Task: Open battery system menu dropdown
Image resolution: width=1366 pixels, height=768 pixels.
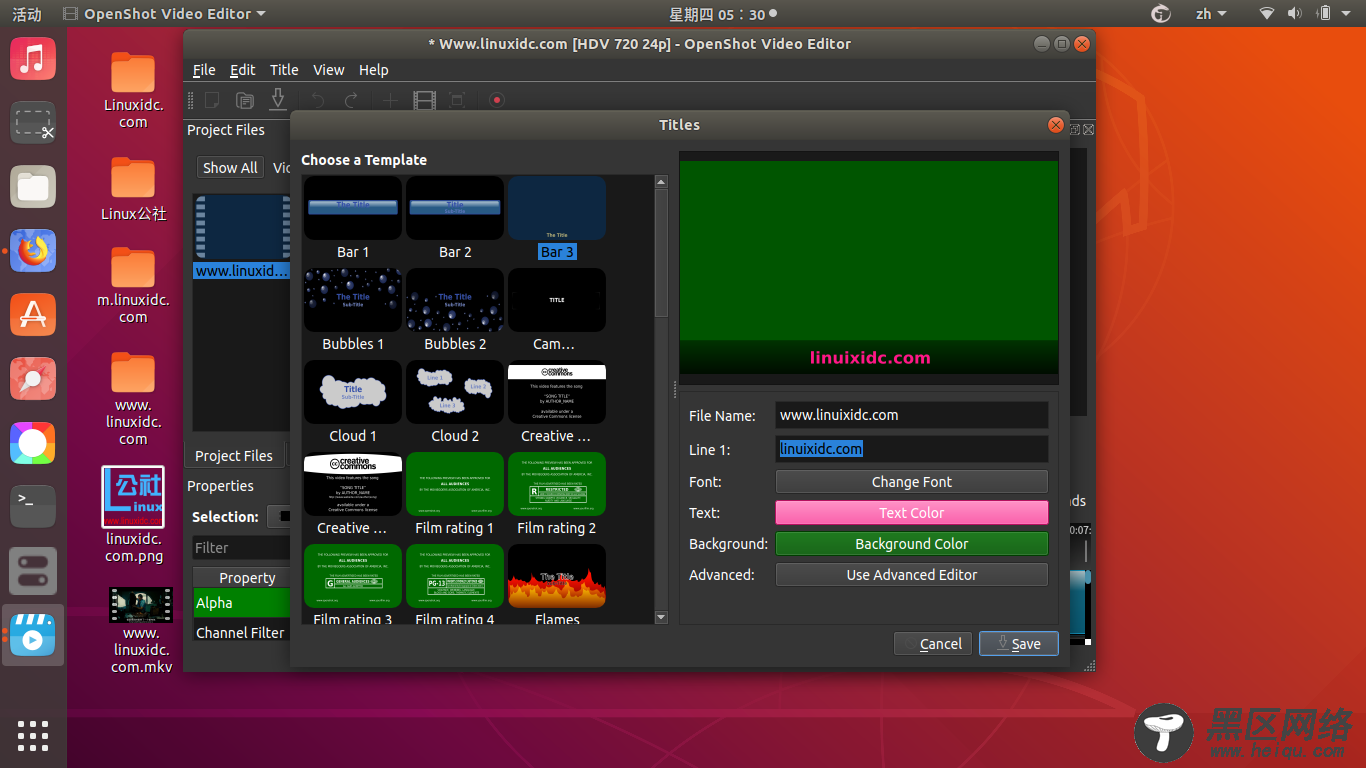Action: 1336,14
